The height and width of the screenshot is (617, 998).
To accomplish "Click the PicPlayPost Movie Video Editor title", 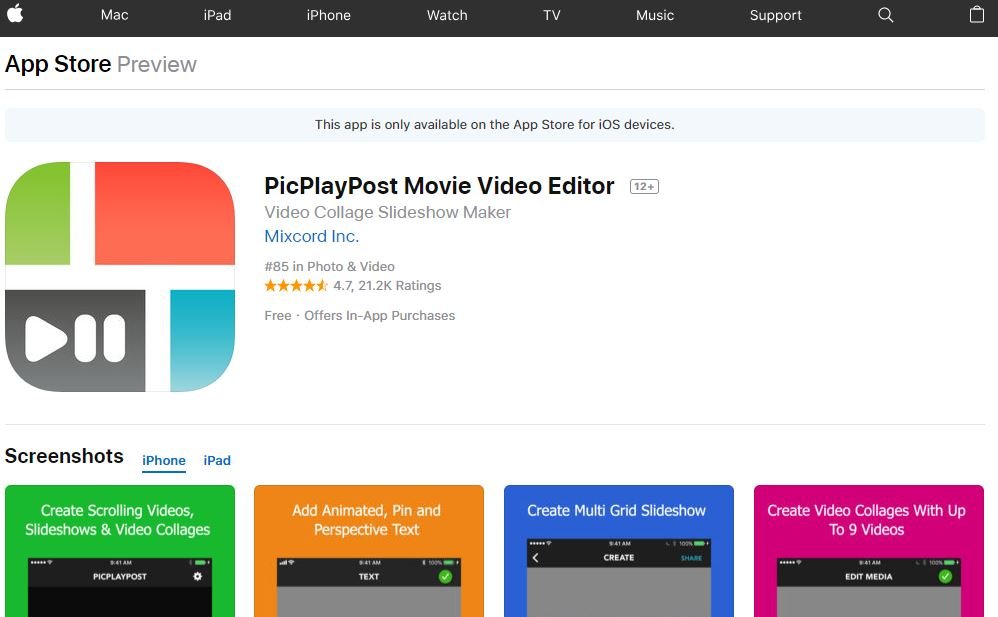I will pyautogui.click(x=439, y=186).
